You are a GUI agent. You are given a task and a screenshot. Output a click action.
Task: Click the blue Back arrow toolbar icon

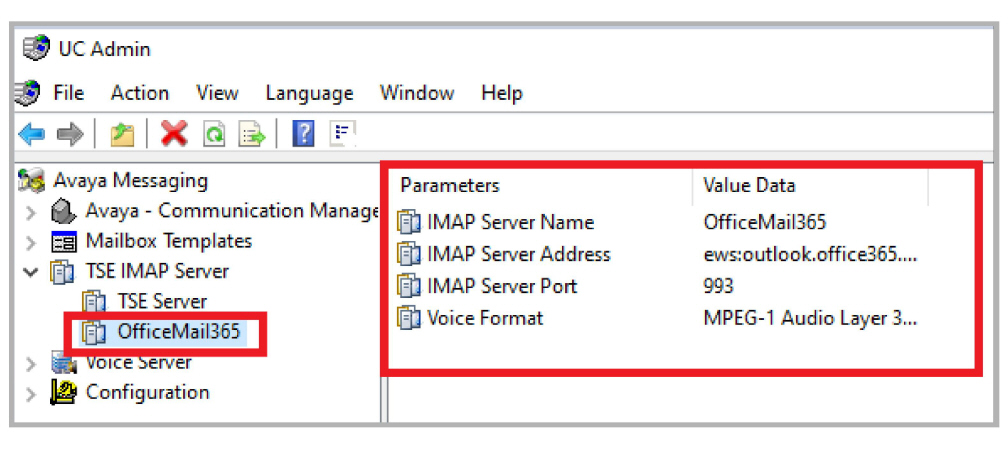[x=32, y=134]
